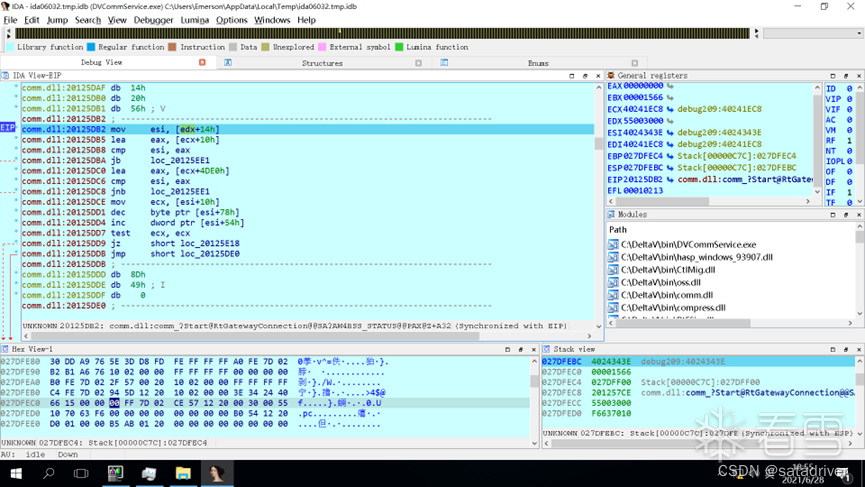Jump via the EIP register arrow
Screen dimensions: 865x487
(670, 179)
